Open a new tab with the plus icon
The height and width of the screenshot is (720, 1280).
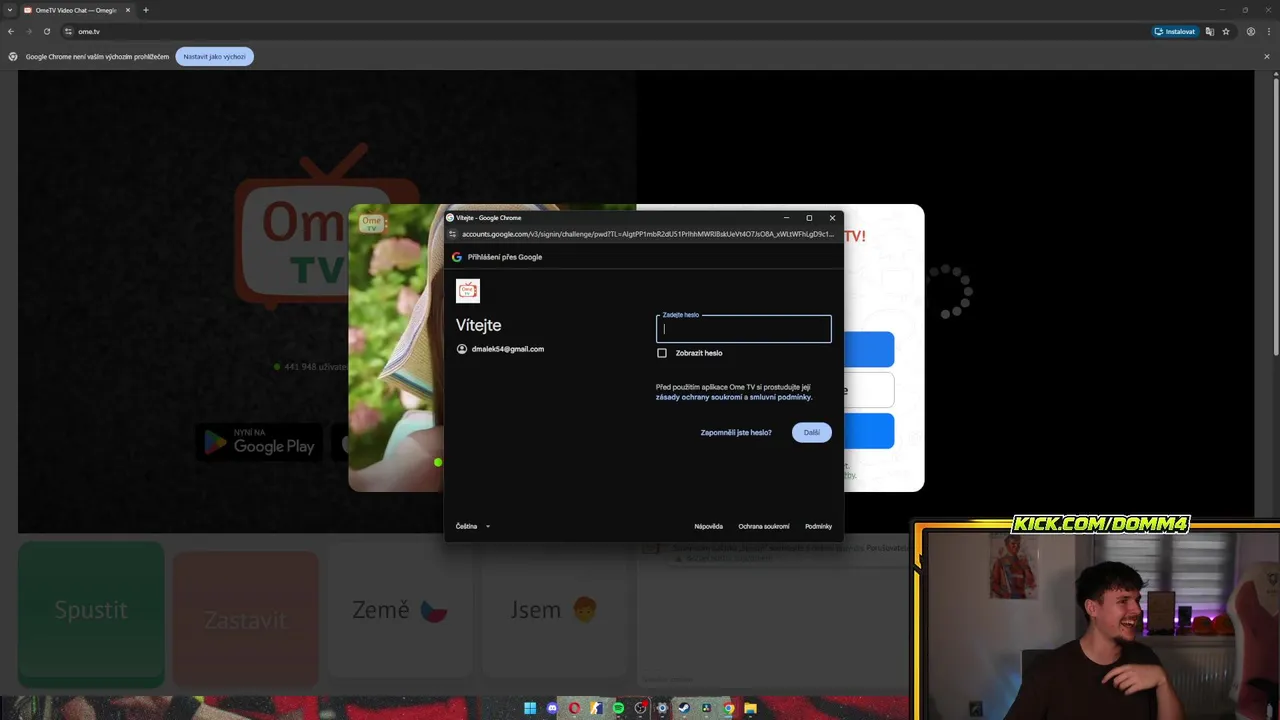(x=146, y=10)
